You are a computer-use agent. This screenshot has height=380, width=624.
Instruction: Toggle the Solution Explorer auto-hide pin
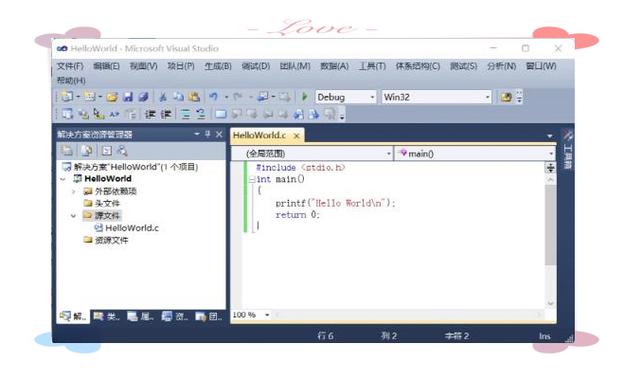coord(207,134)
